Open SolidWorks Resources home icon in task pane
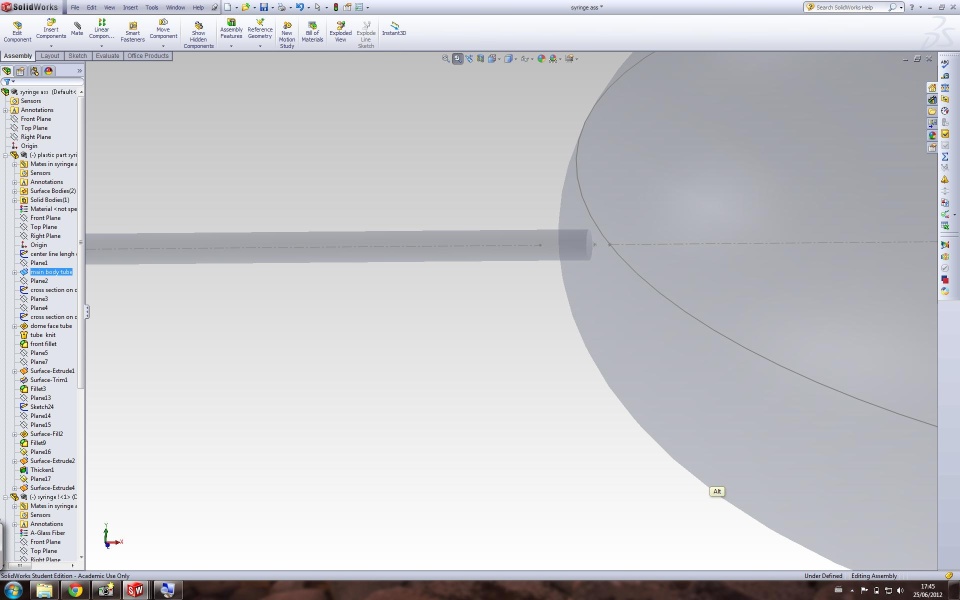960x600 pixels. tap(932, 88)
